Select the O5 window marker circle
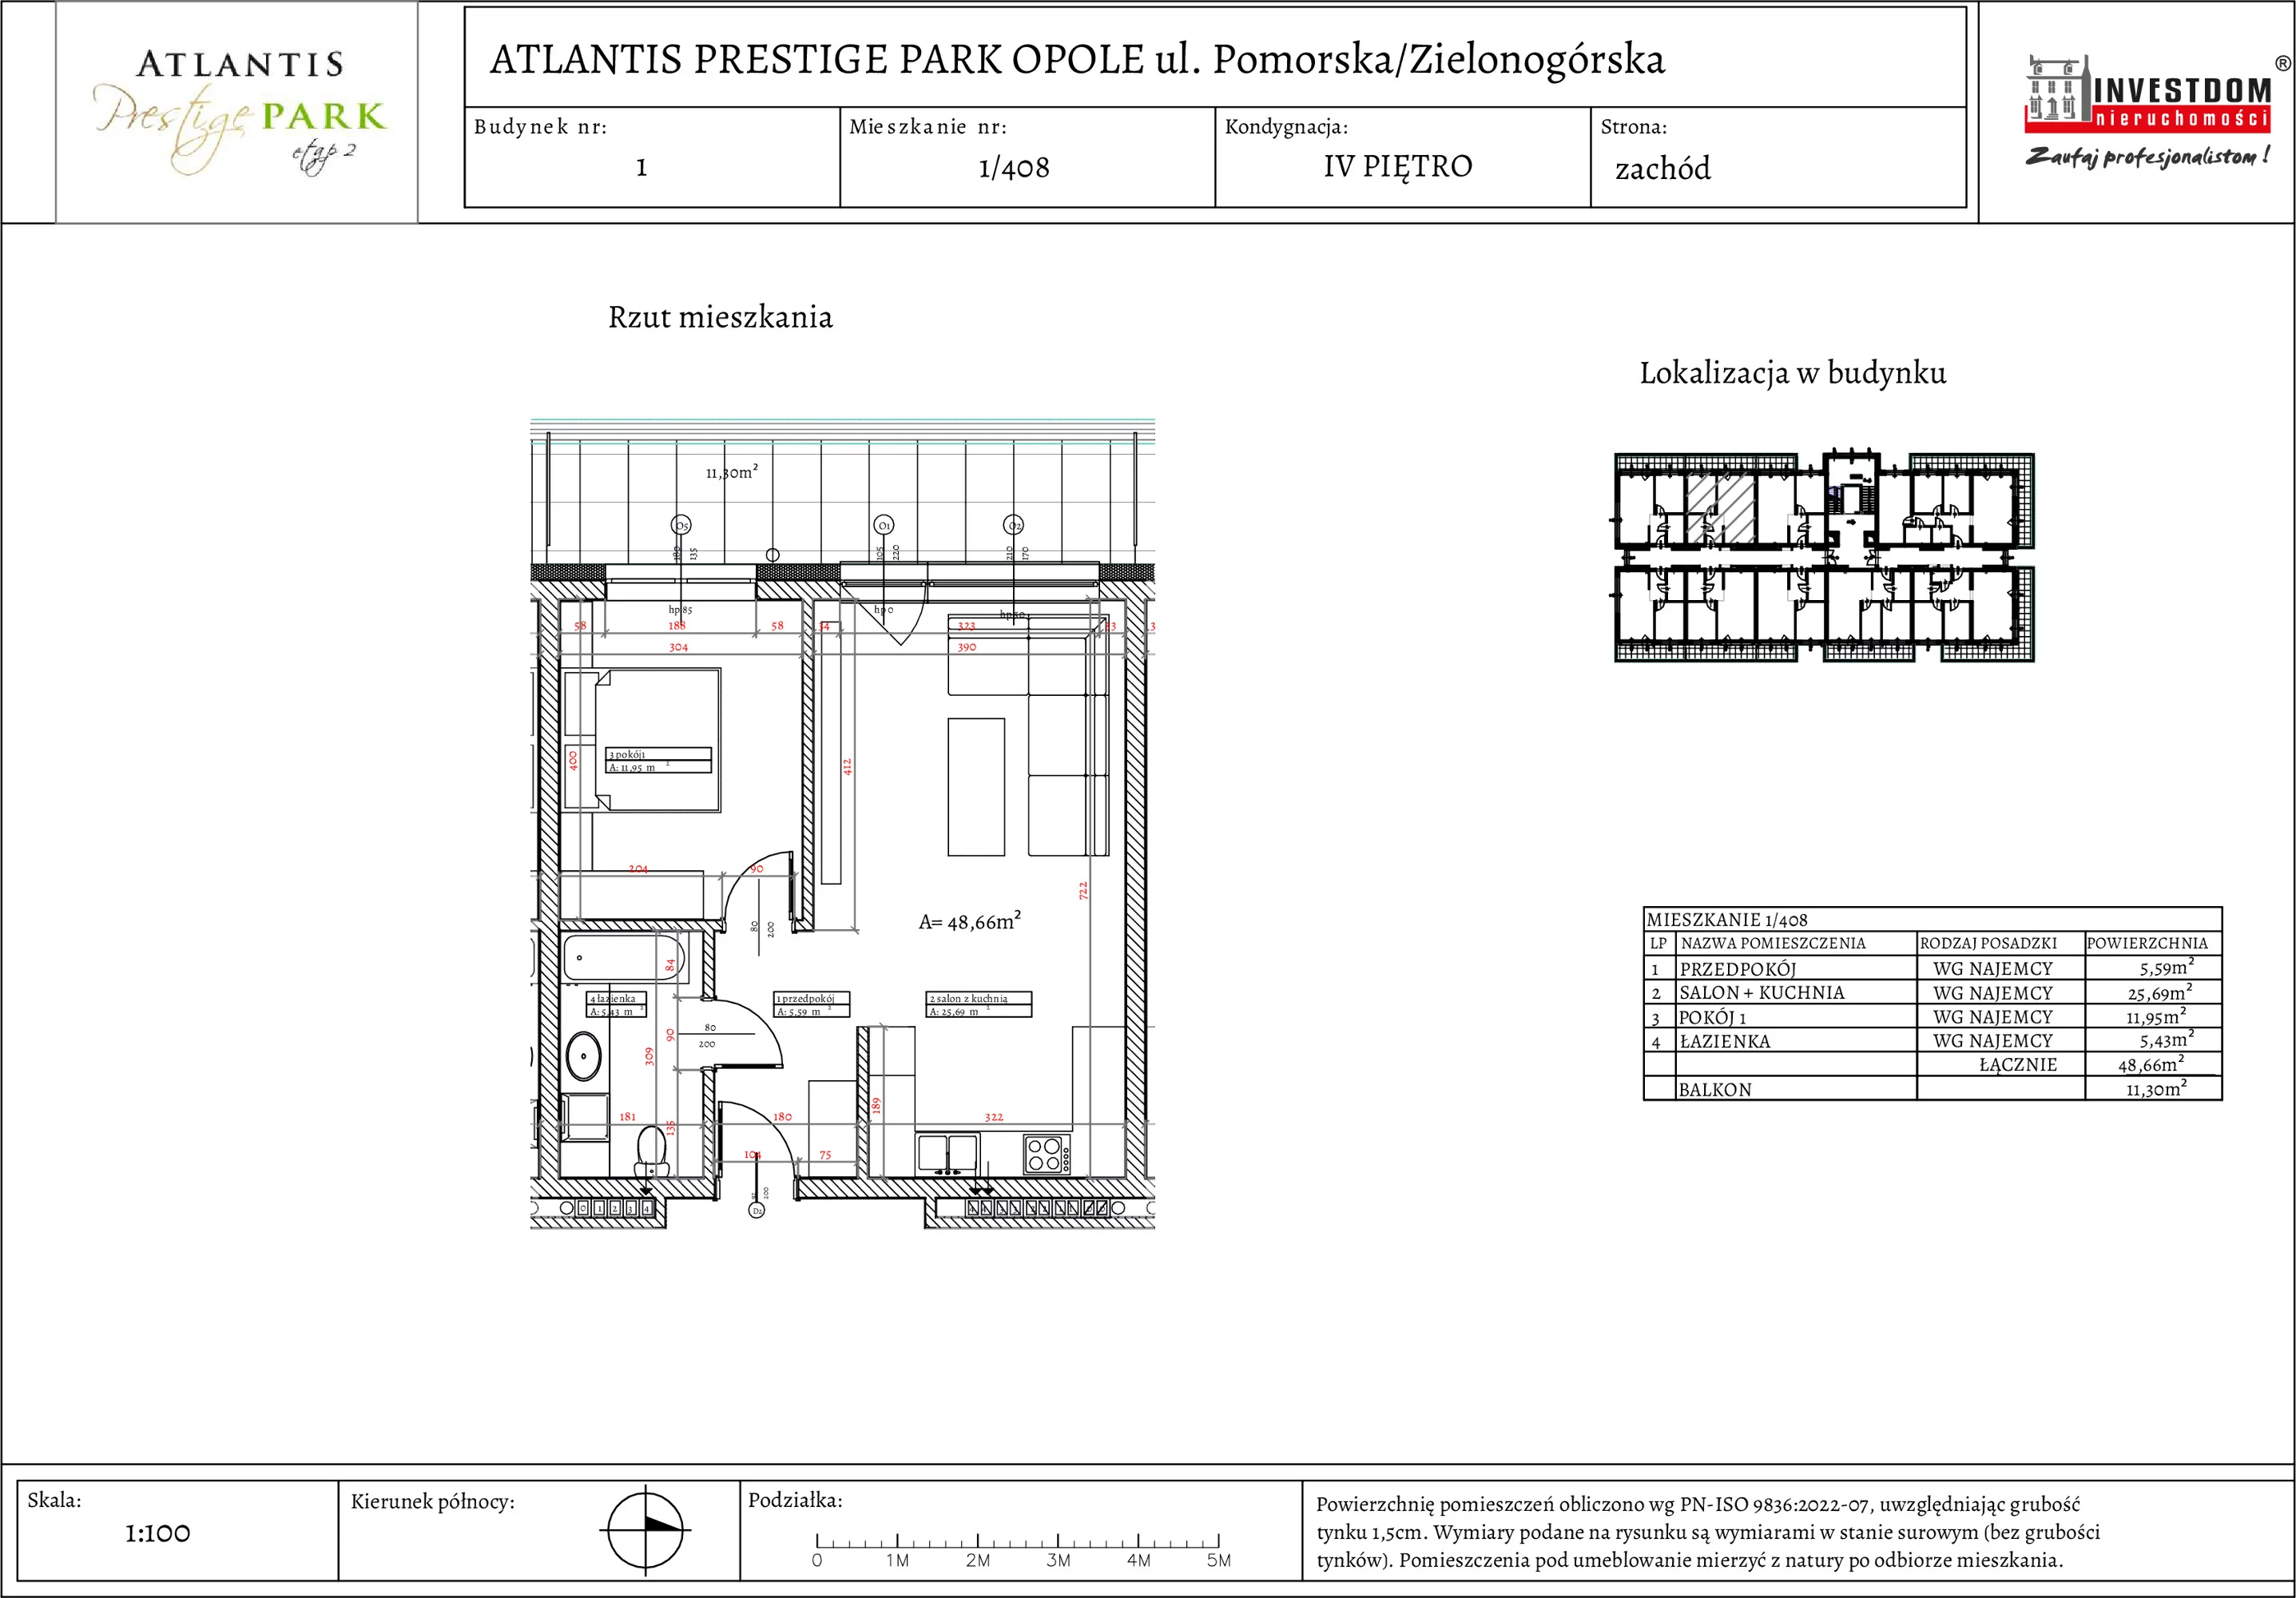2296x1598 pixels. pos(681,525)
